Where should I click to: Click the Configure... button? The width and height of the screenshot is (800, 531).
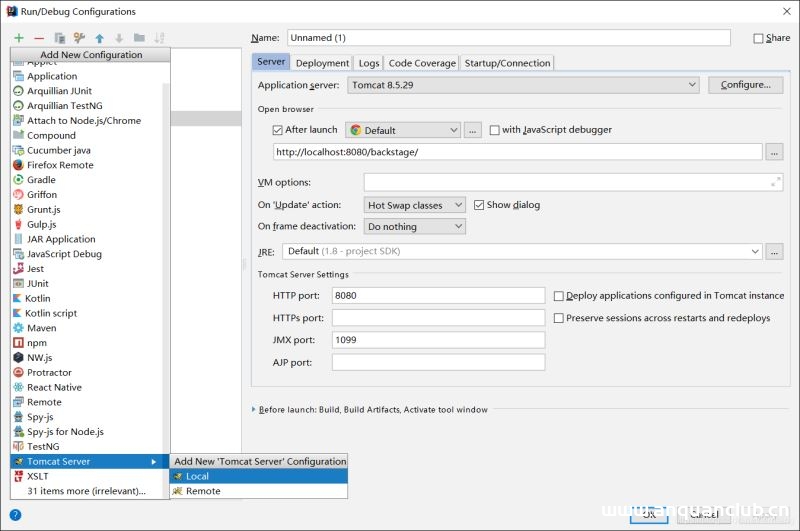click(745, 85)
